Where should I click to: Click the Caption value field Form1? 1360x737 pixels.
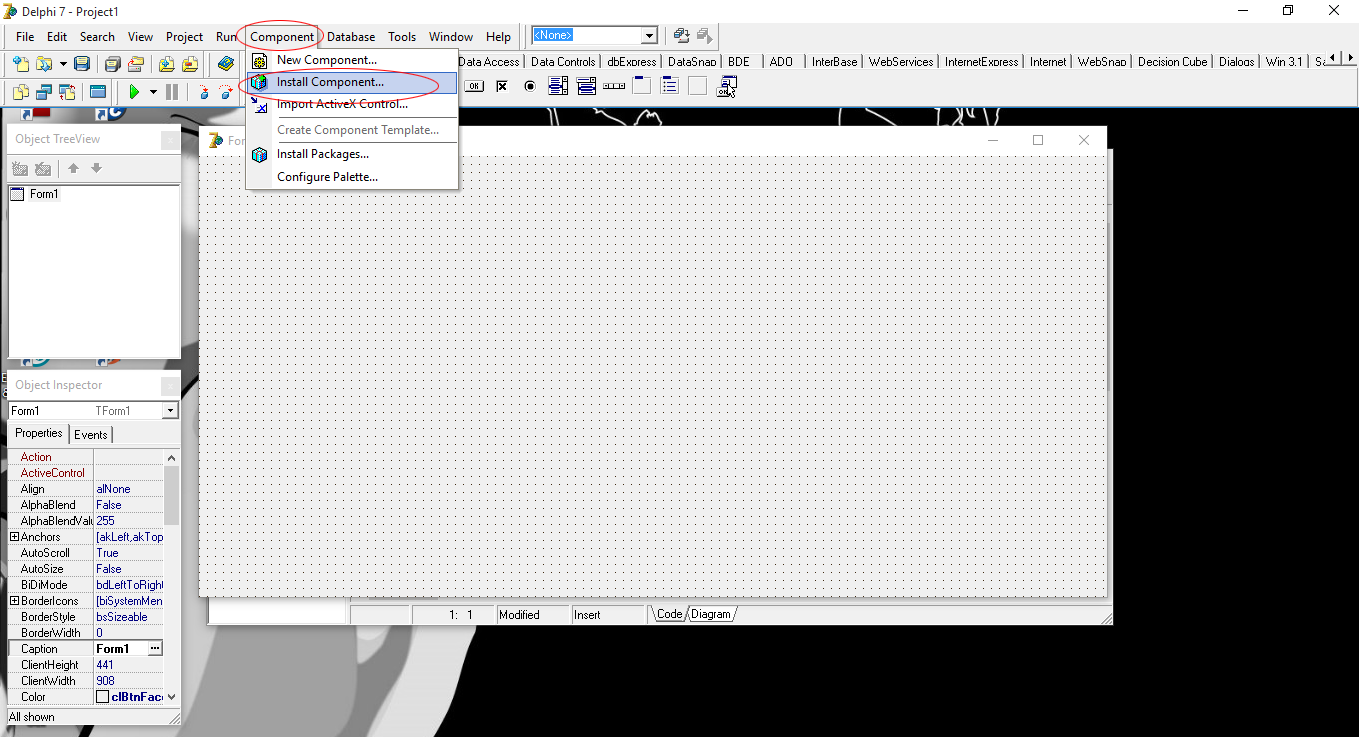121,649
